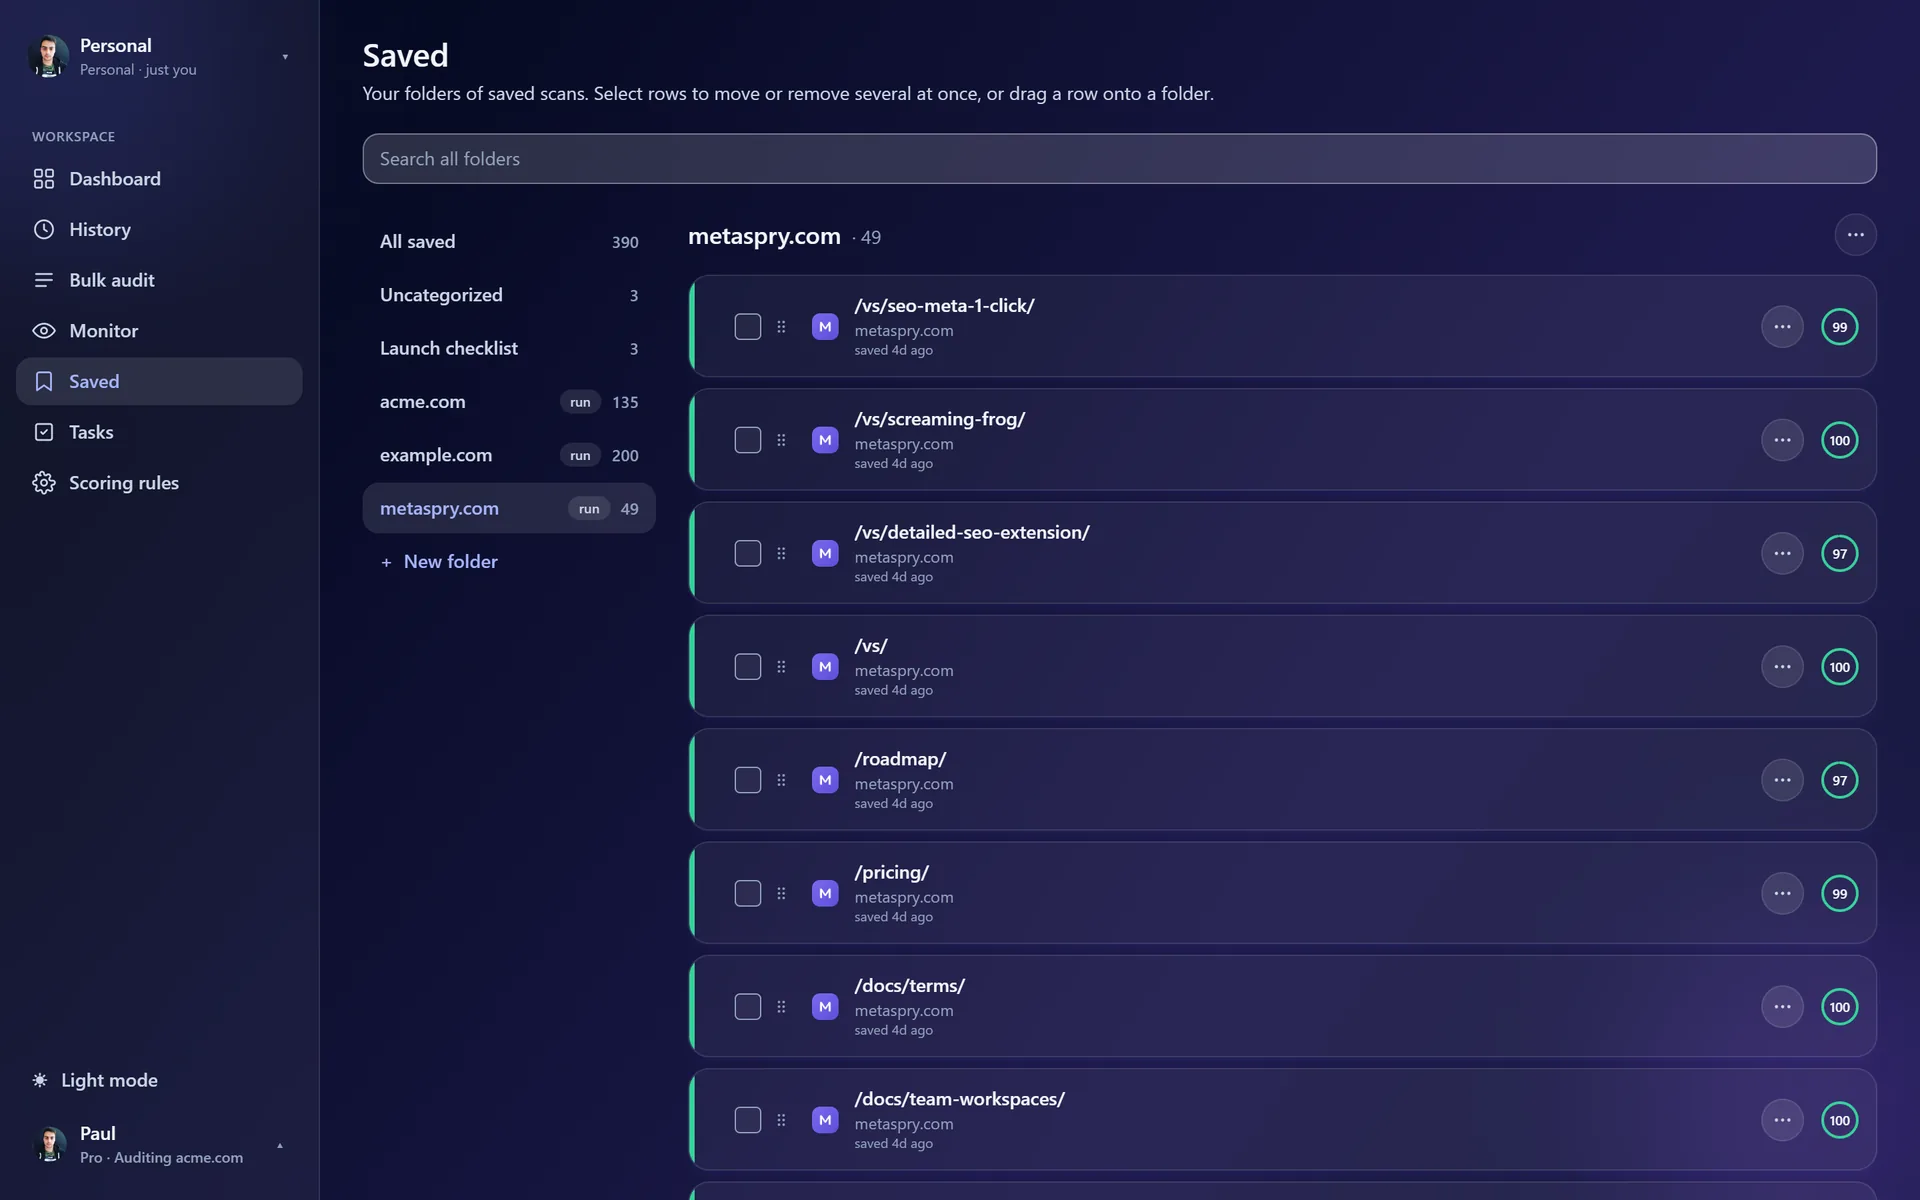Select the /vs/detailed-seo-extension/ row checkbox
The width and height of the screenshot is (1920, 1200).
pos(748,553)
